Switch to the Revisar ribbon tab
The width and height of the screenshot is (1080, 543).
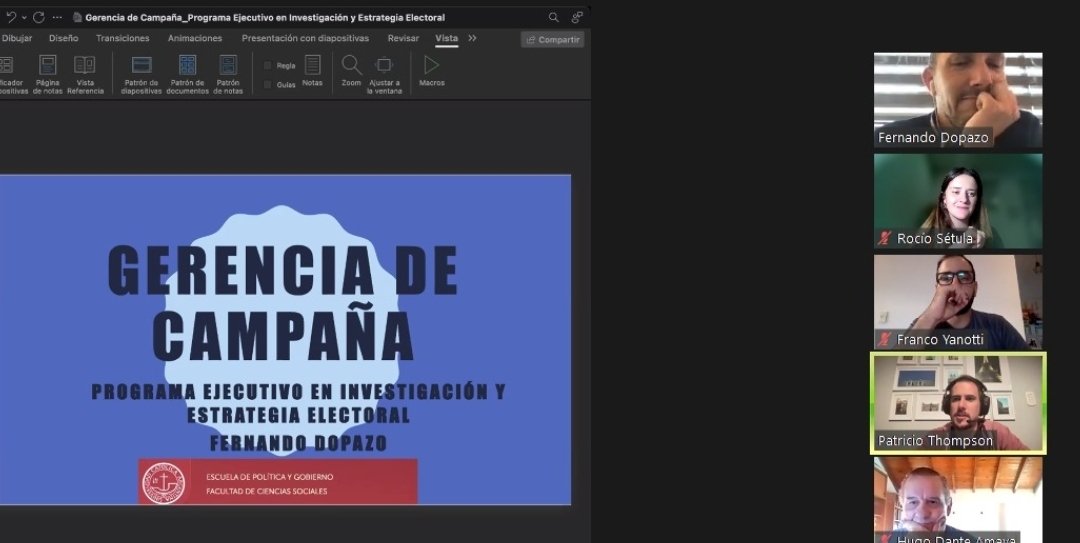coord(403,38)
